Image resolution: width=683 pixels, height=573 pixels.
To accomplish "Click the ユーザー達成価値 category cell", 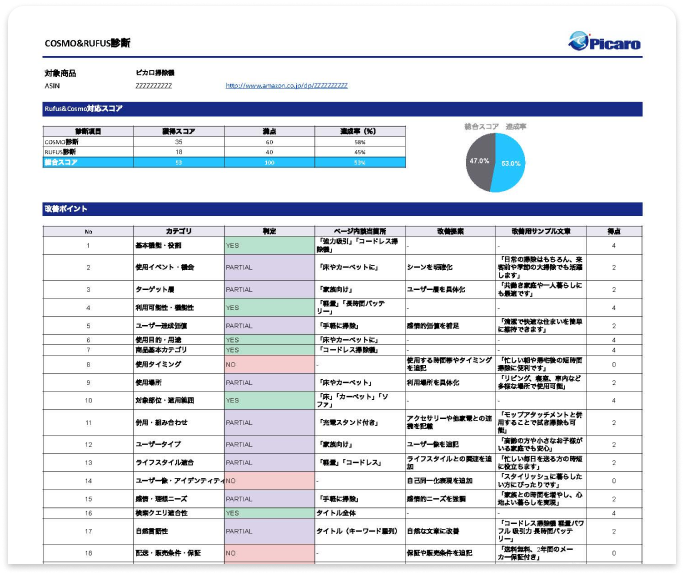I will [179, 325].
